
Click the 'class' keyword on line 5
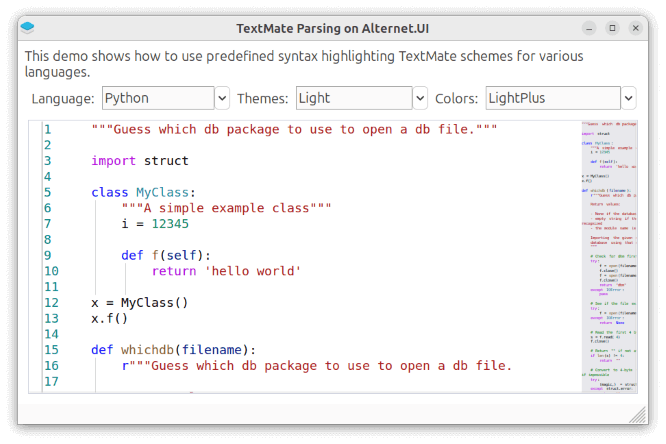[x=110, y=192]
